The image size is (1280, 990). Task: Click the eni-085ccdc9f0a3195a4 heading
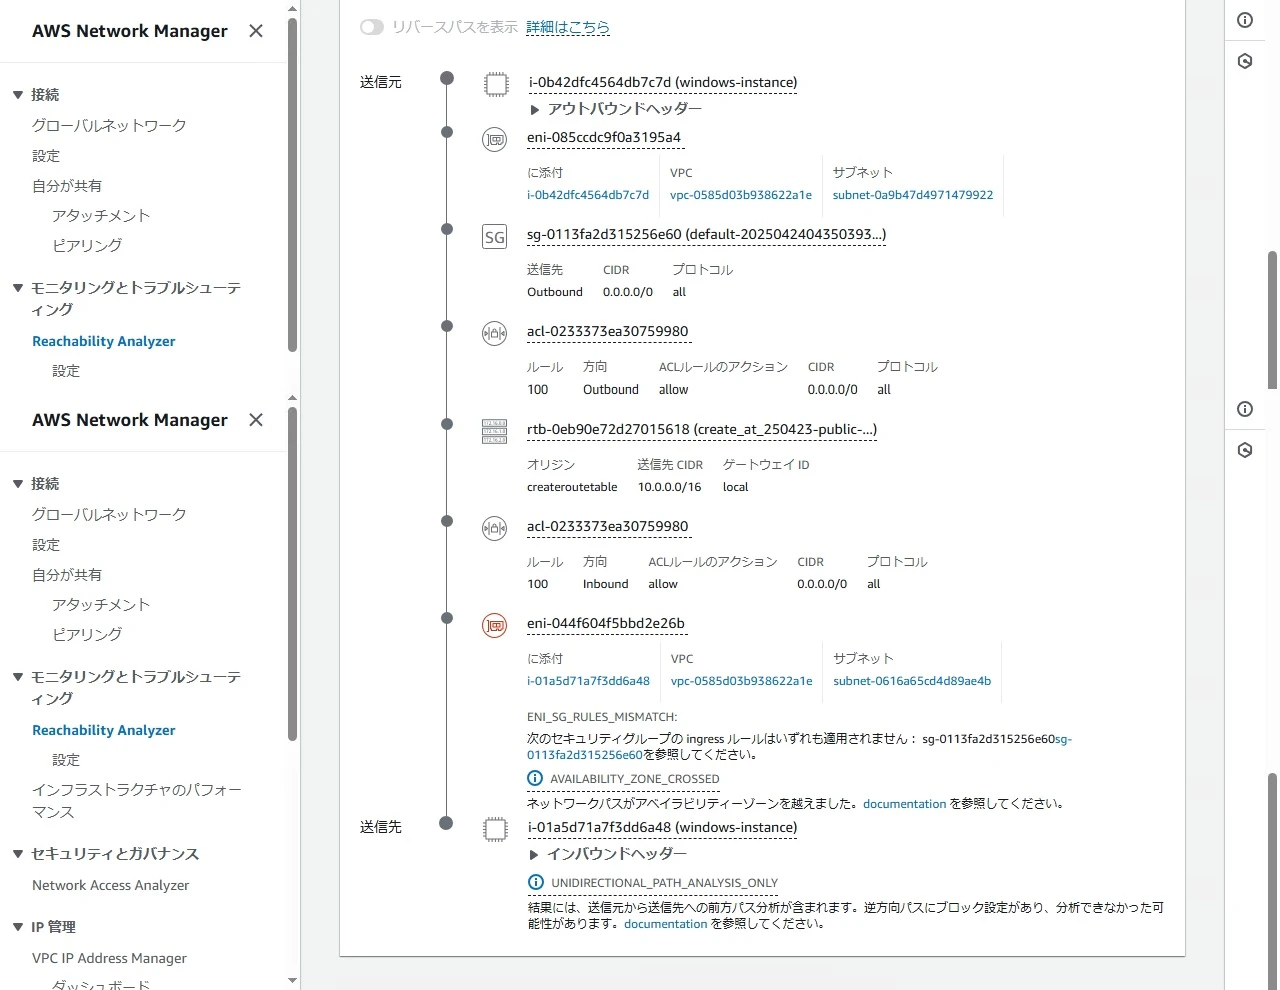(x=604, y=138)
